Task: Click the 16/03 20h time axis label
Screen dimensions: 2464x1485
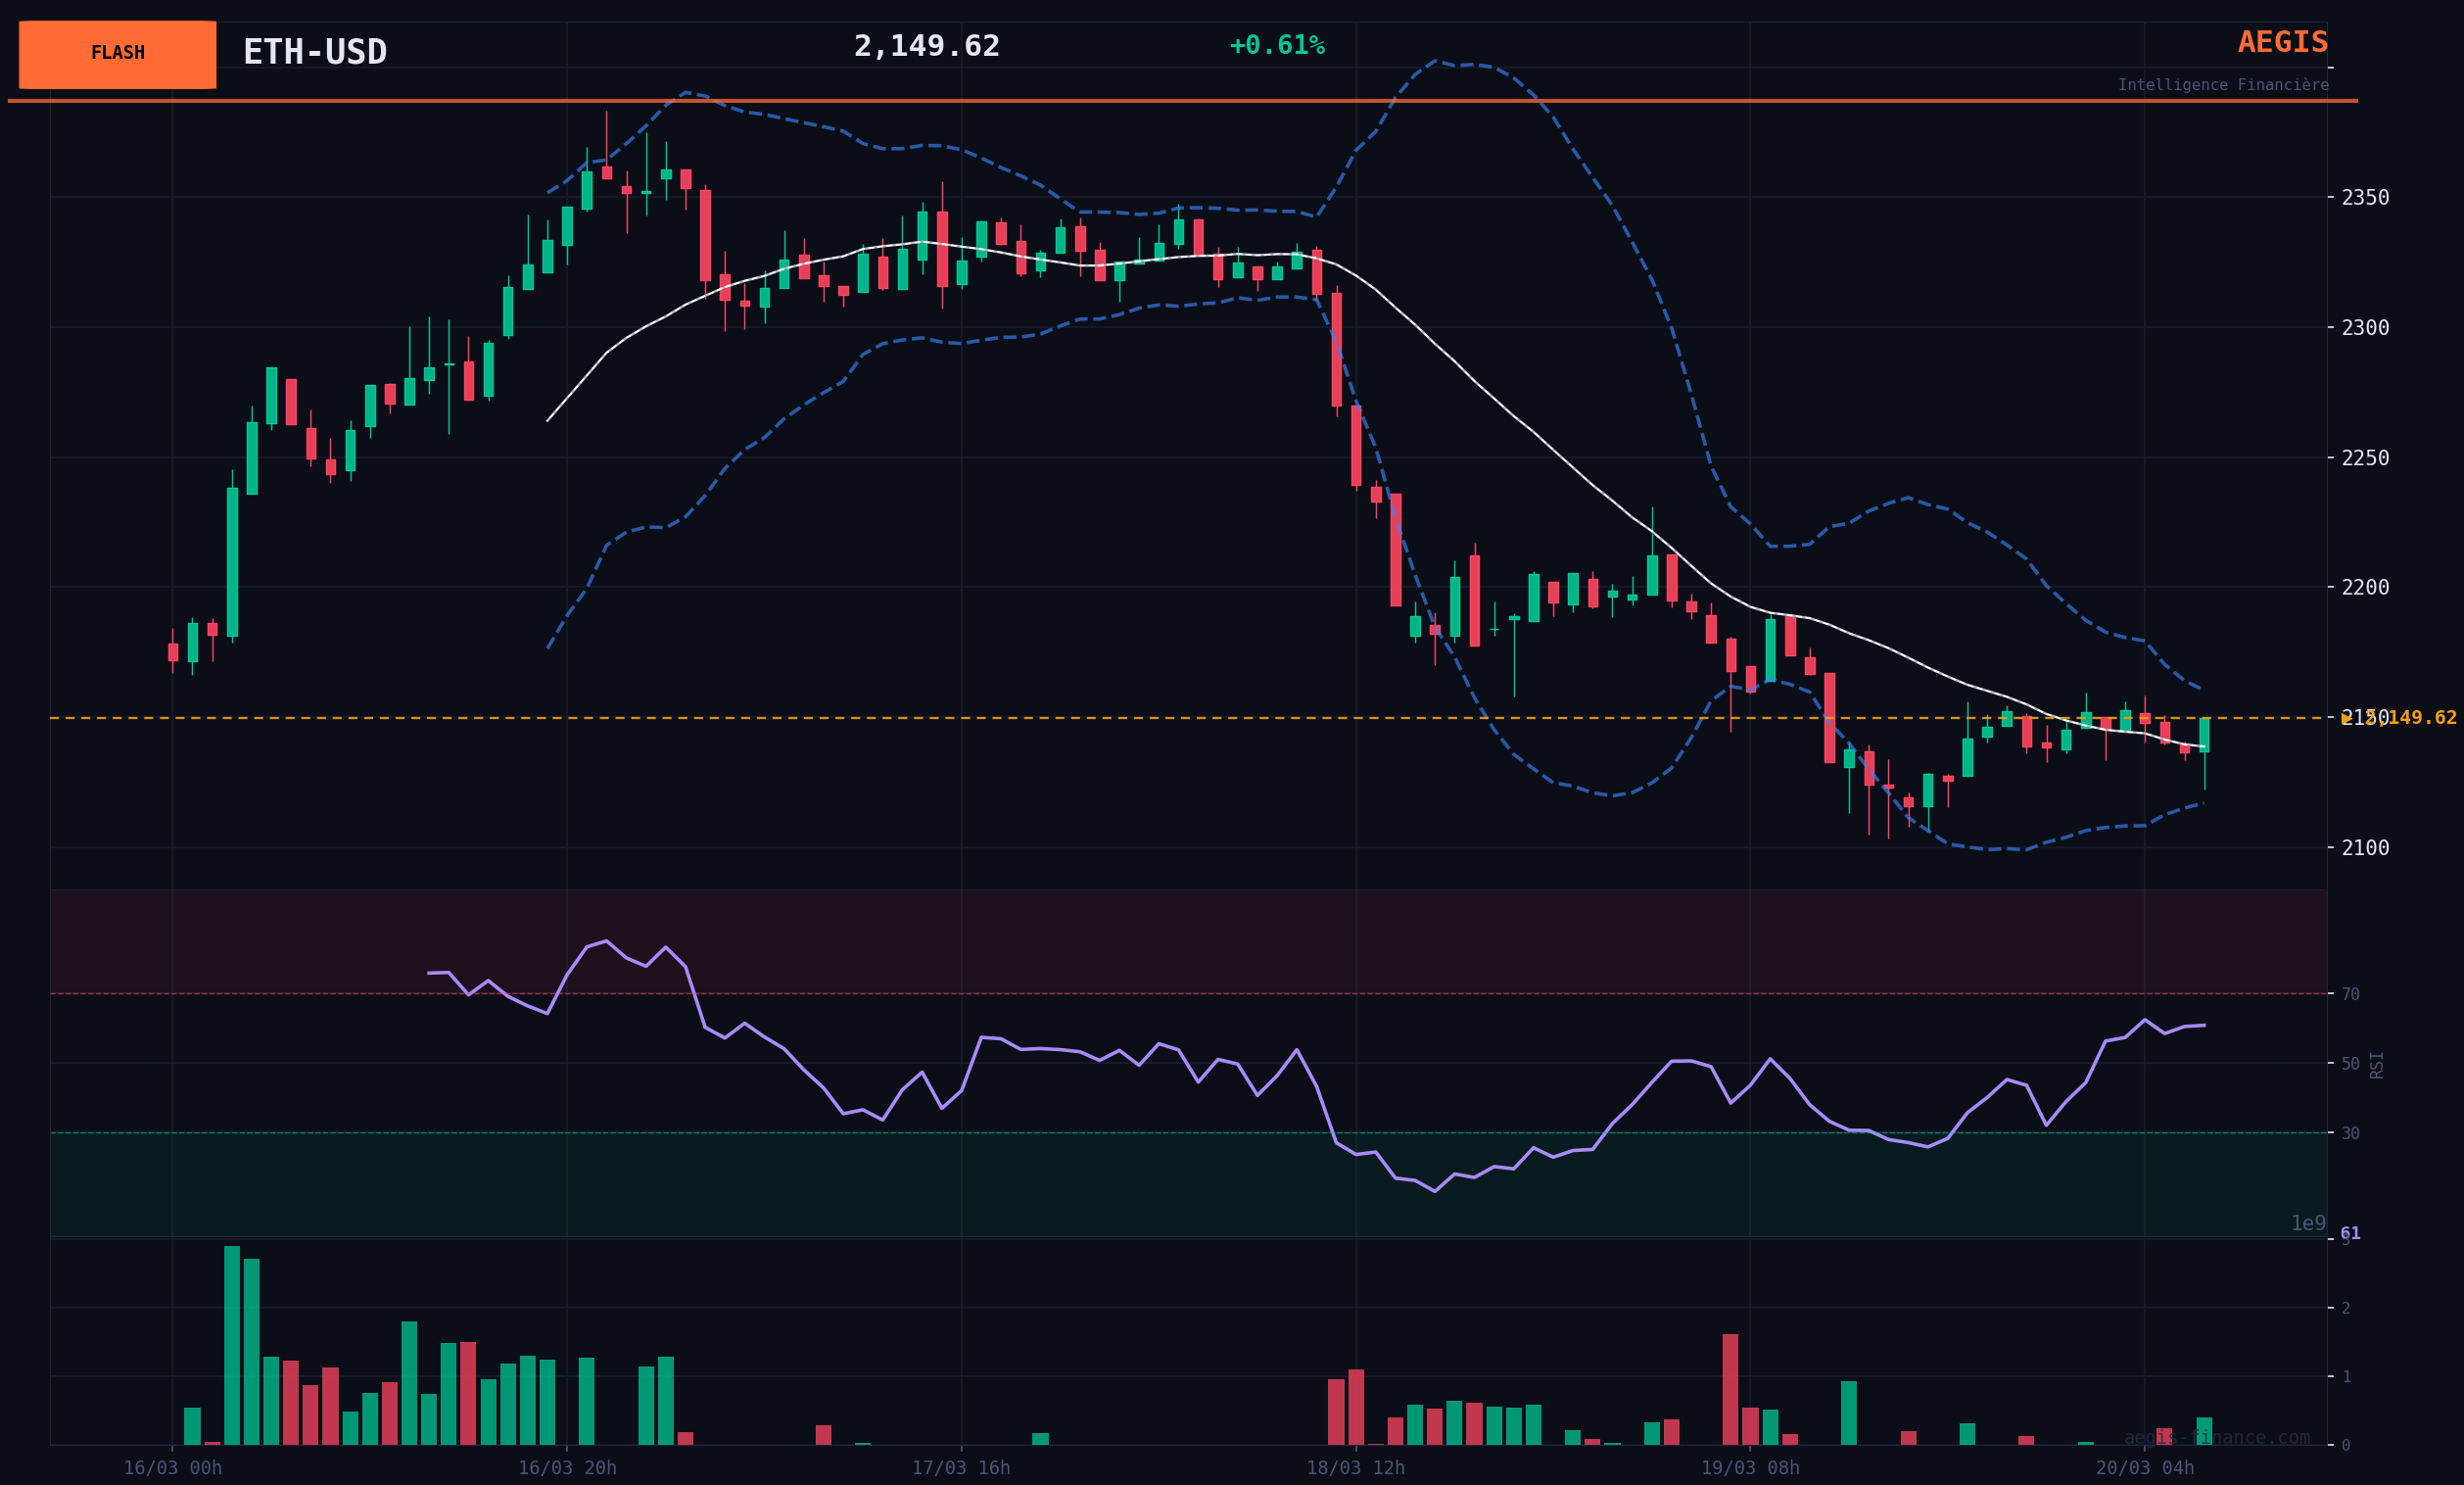Action: (567, 1468)
